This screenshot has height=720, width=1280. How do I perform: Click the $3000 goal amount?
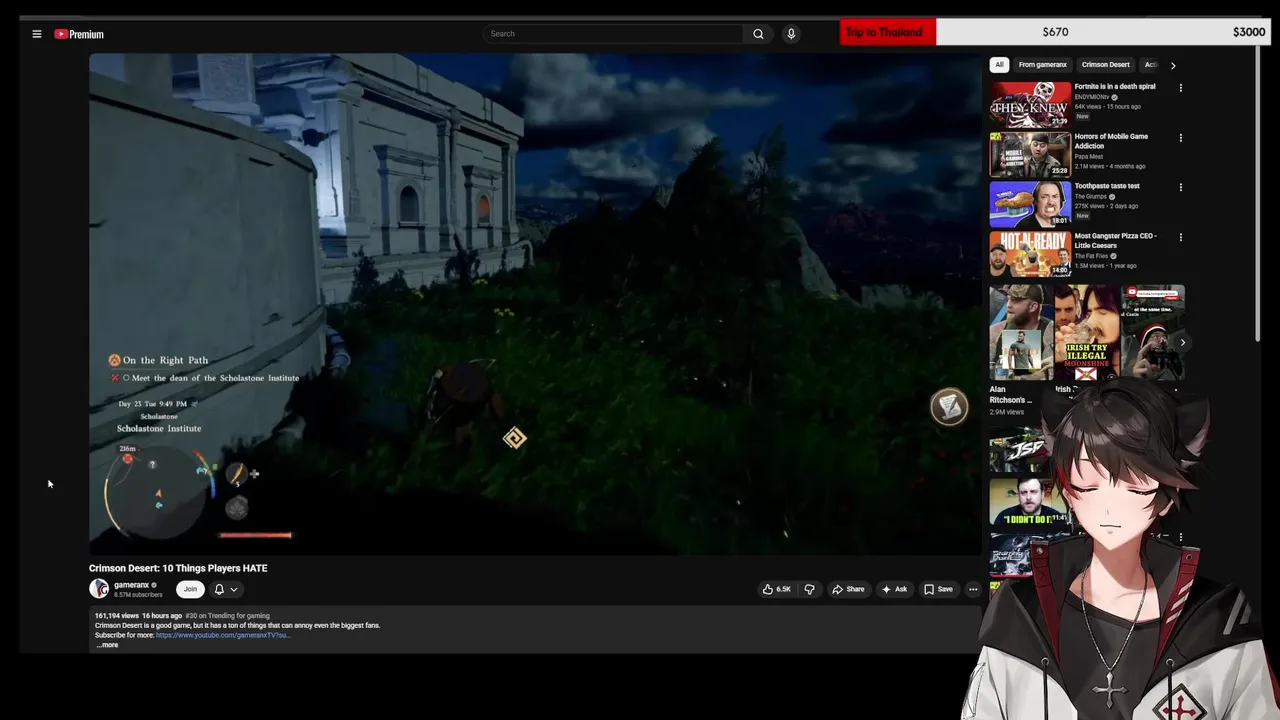(x=1249, y=32)
